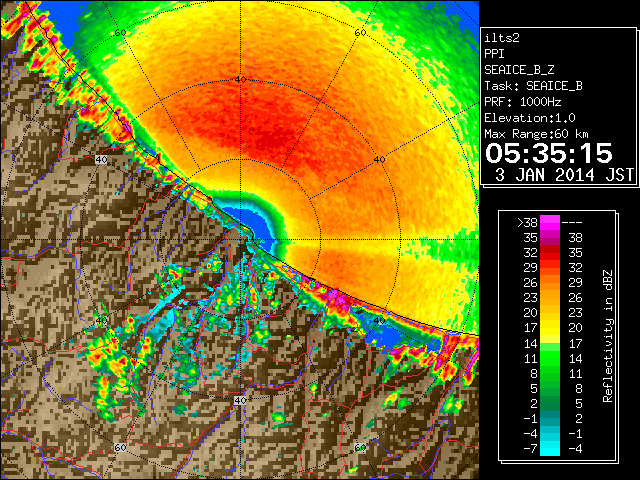Click the "---" legend entry

pos(572,223)
